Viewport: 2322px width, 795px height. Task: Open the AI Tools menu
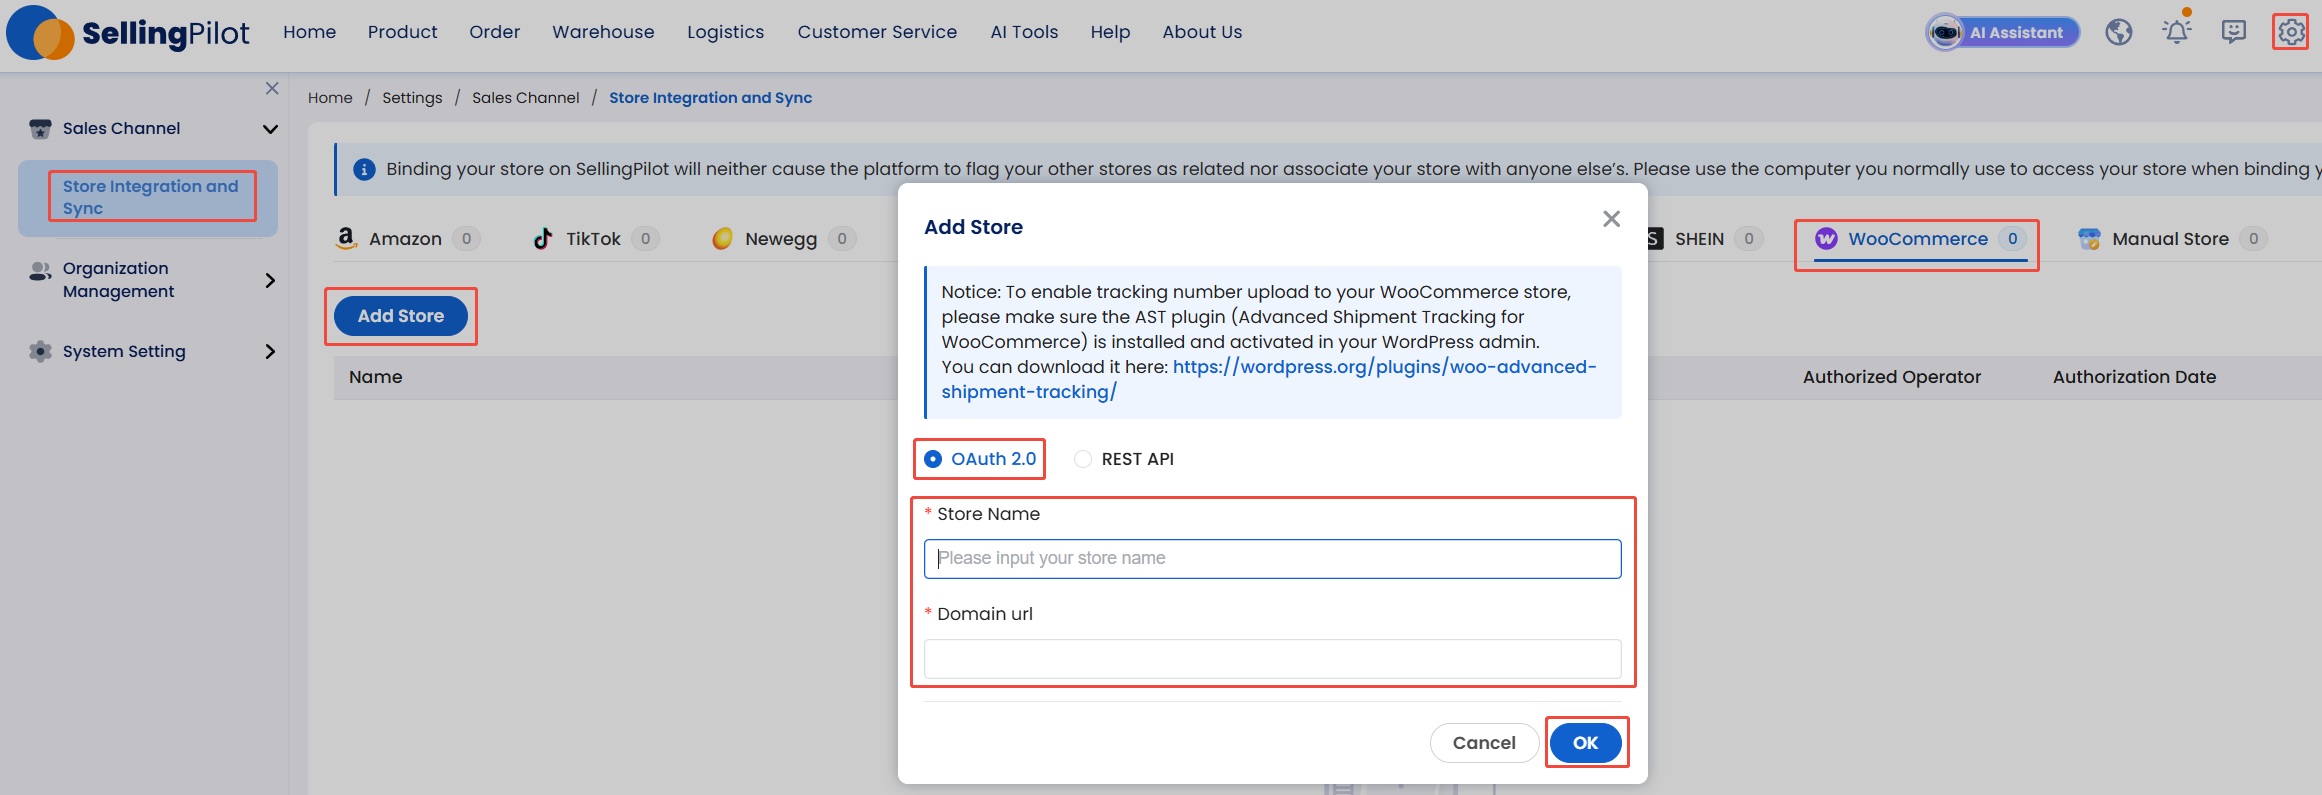(1024, 32)
